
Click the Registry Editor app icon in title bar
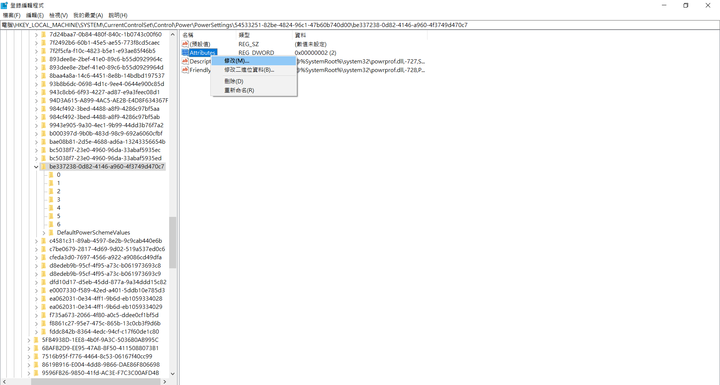click(4, 6)
